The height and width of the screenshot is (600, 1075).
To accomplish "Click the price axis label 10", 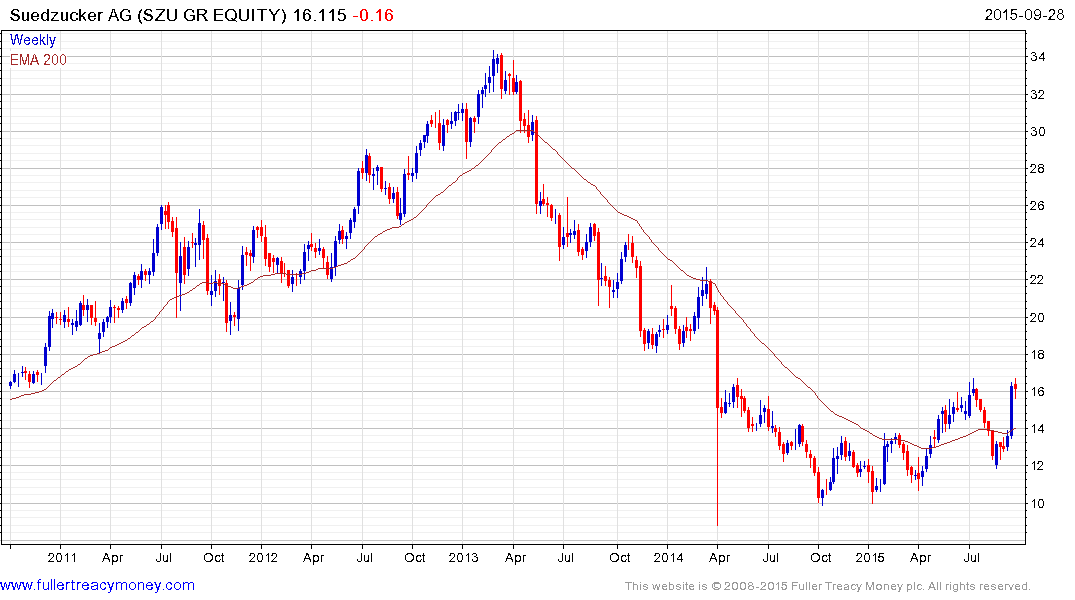I will 1037,503.
